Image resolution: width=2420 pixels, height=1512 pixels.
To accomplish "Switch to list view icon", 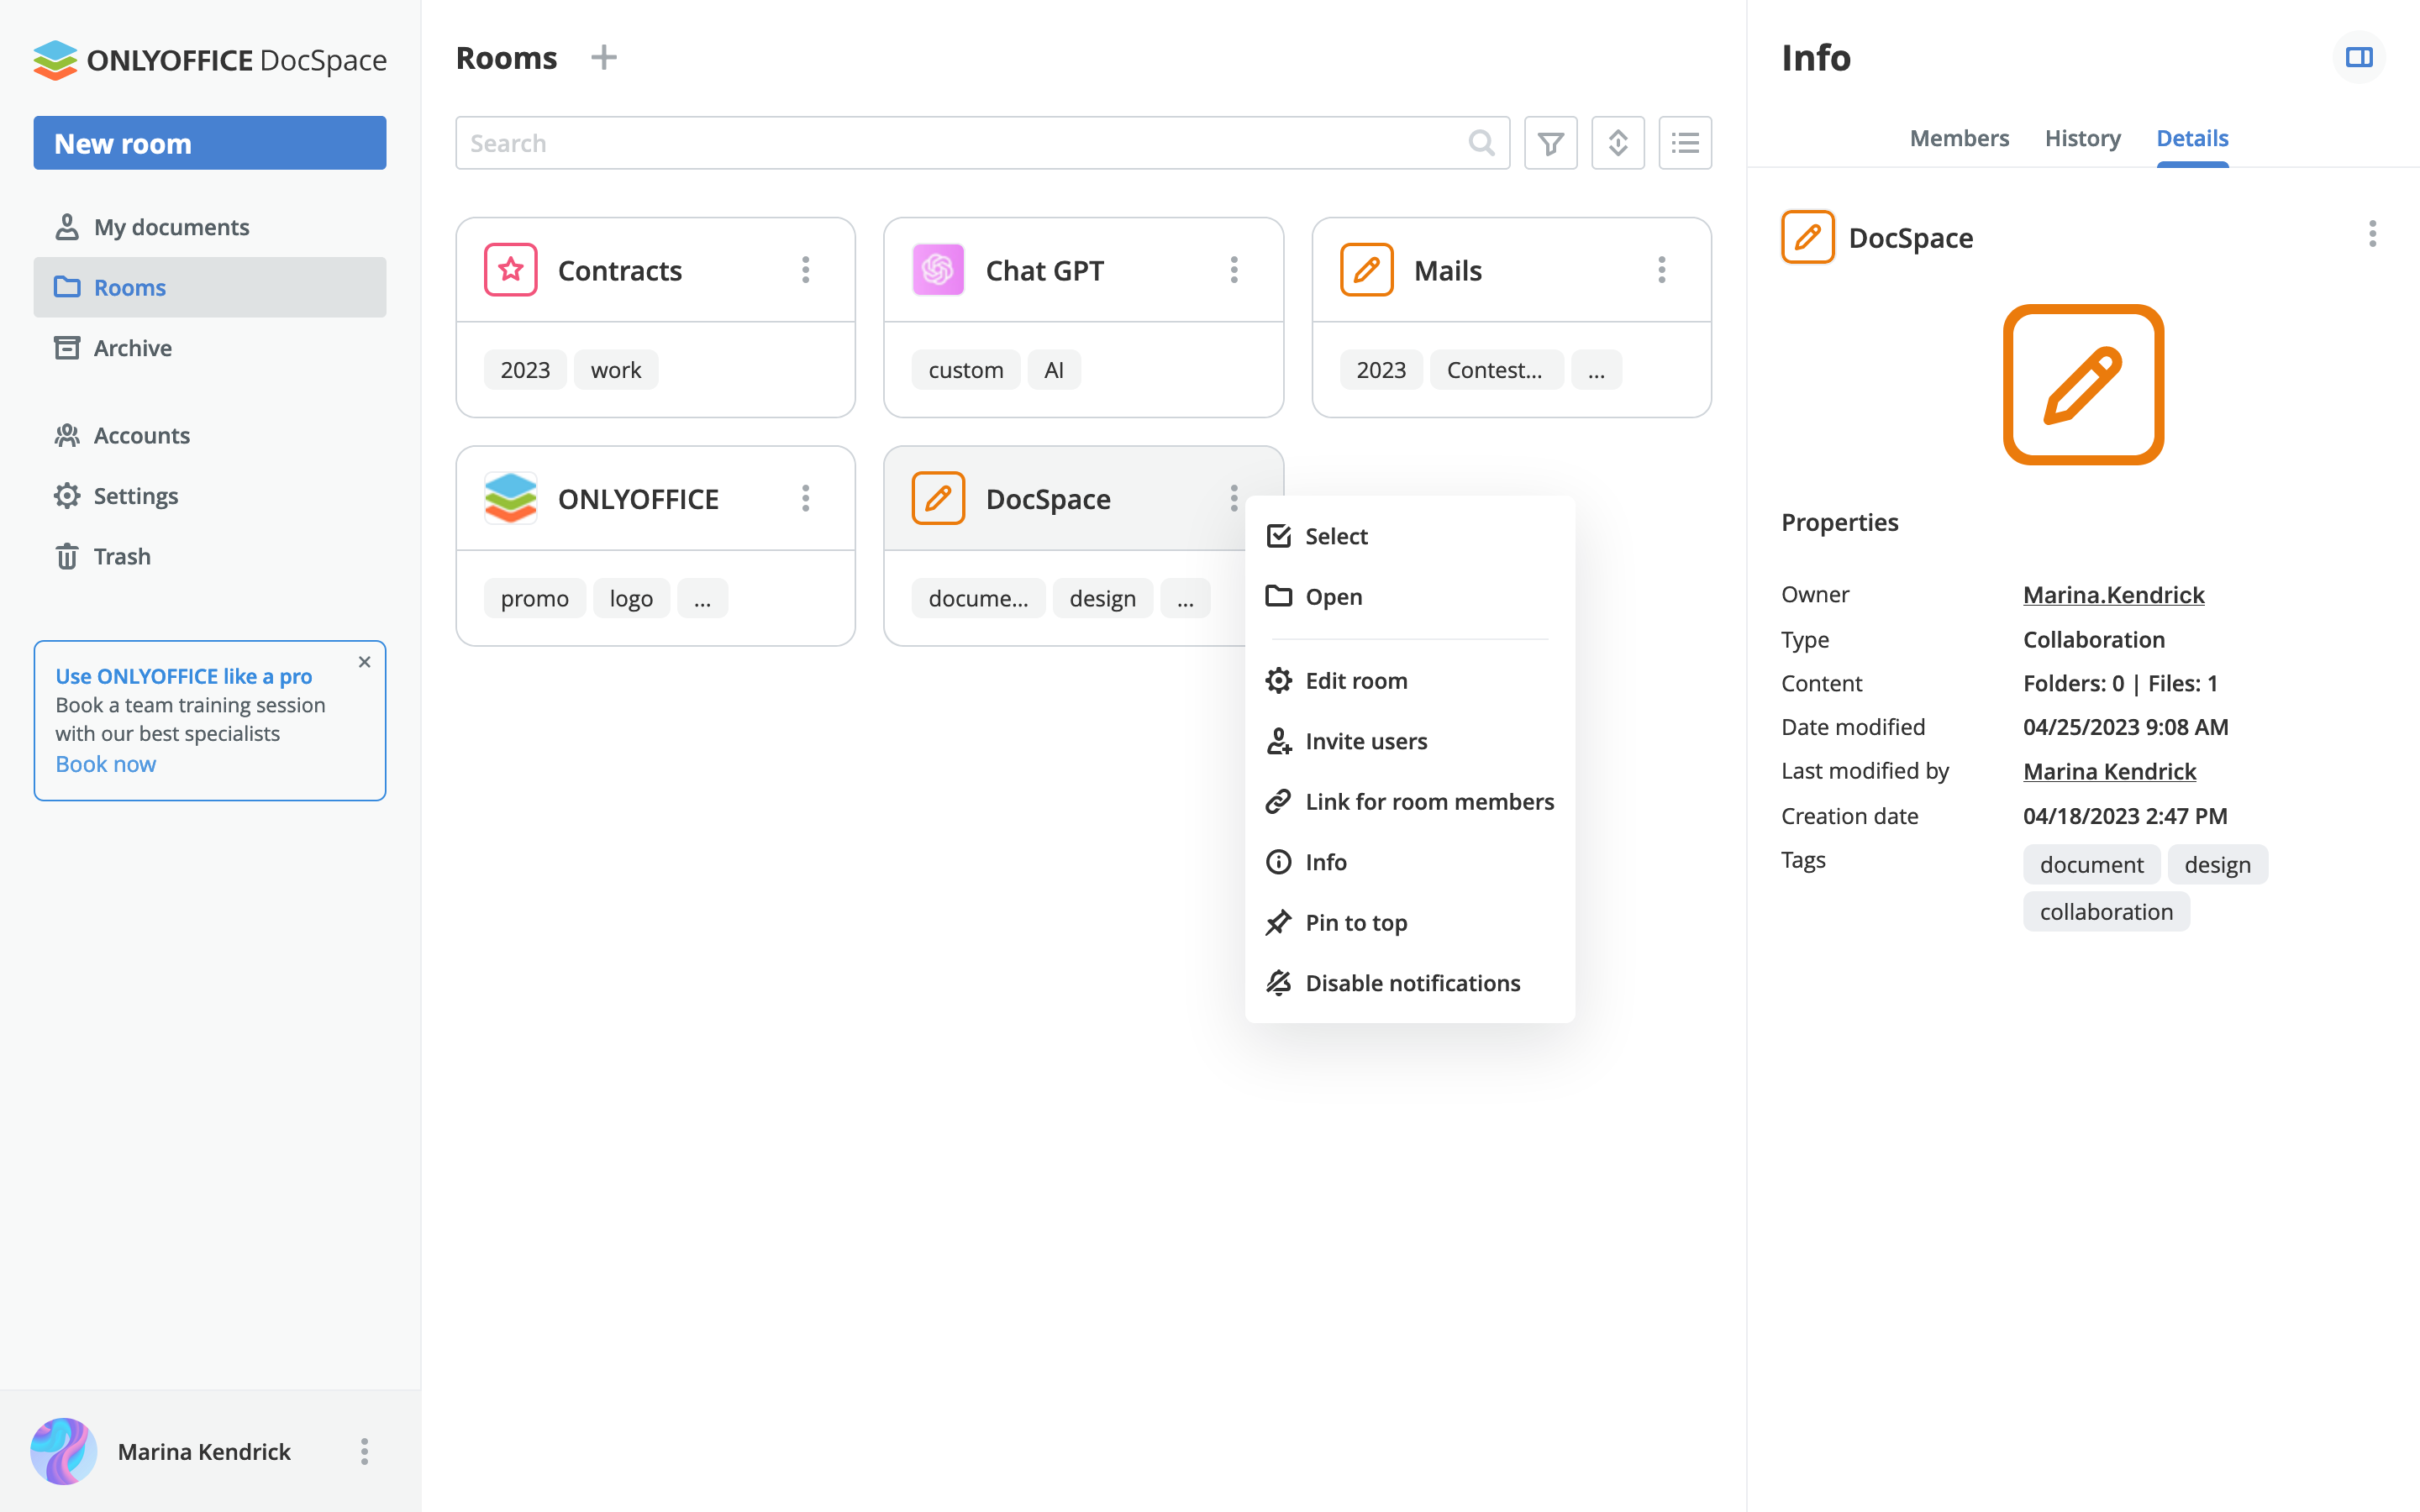I will click(x=1684, y=143).
